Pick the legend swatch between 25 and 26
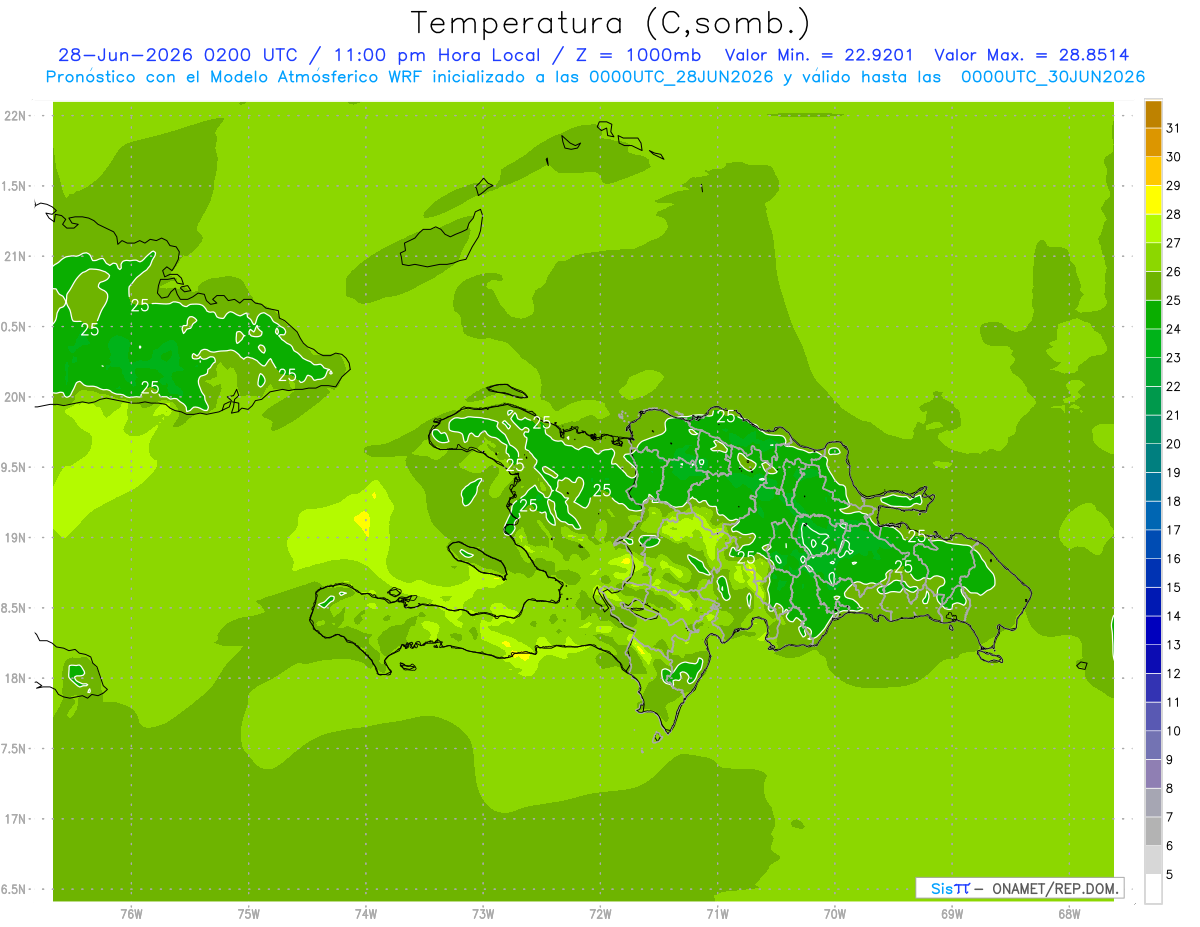This screenshot has width=1200, height=927. [x=1153, y=286]
